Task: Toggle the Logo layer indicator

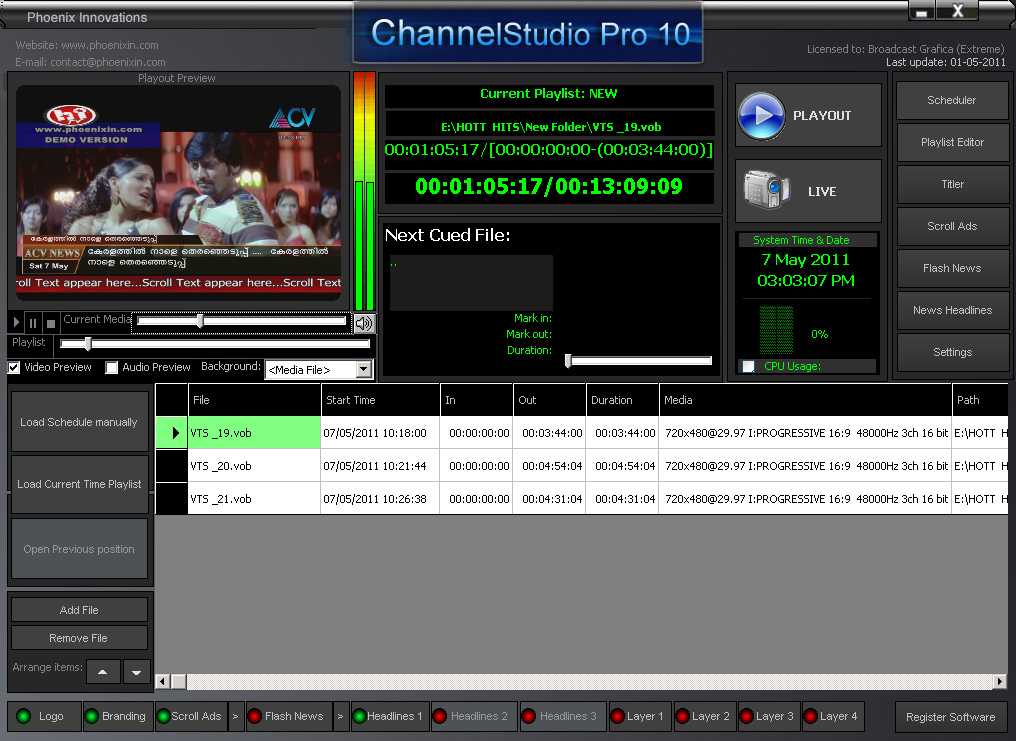Action: click(24, 716)
